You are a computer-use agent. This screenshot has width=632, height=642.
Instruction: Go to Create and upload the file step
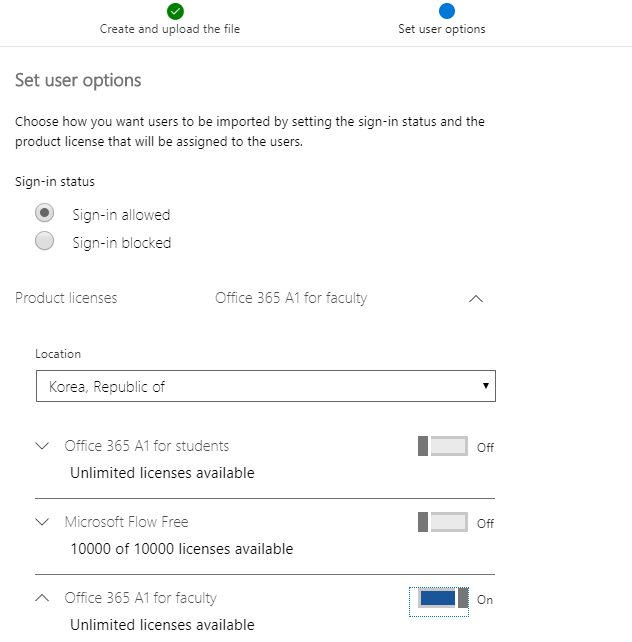[170, 29]
